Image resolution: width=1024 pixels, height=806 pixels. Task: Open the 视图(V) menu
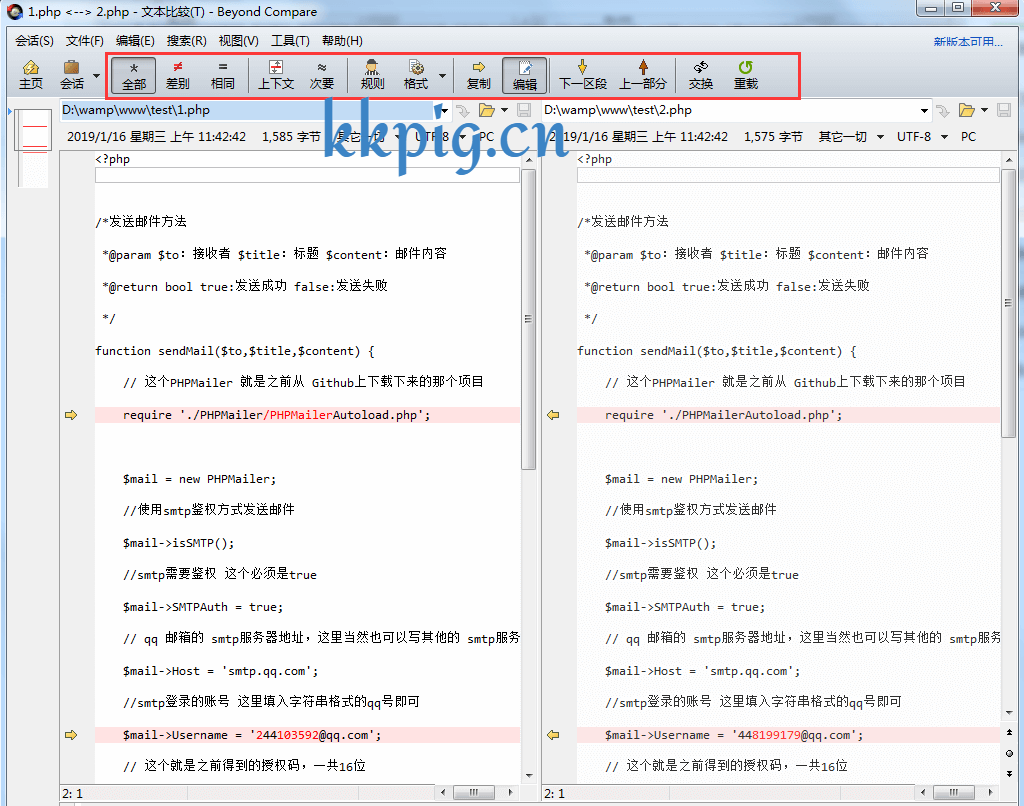tap(238, 40)
